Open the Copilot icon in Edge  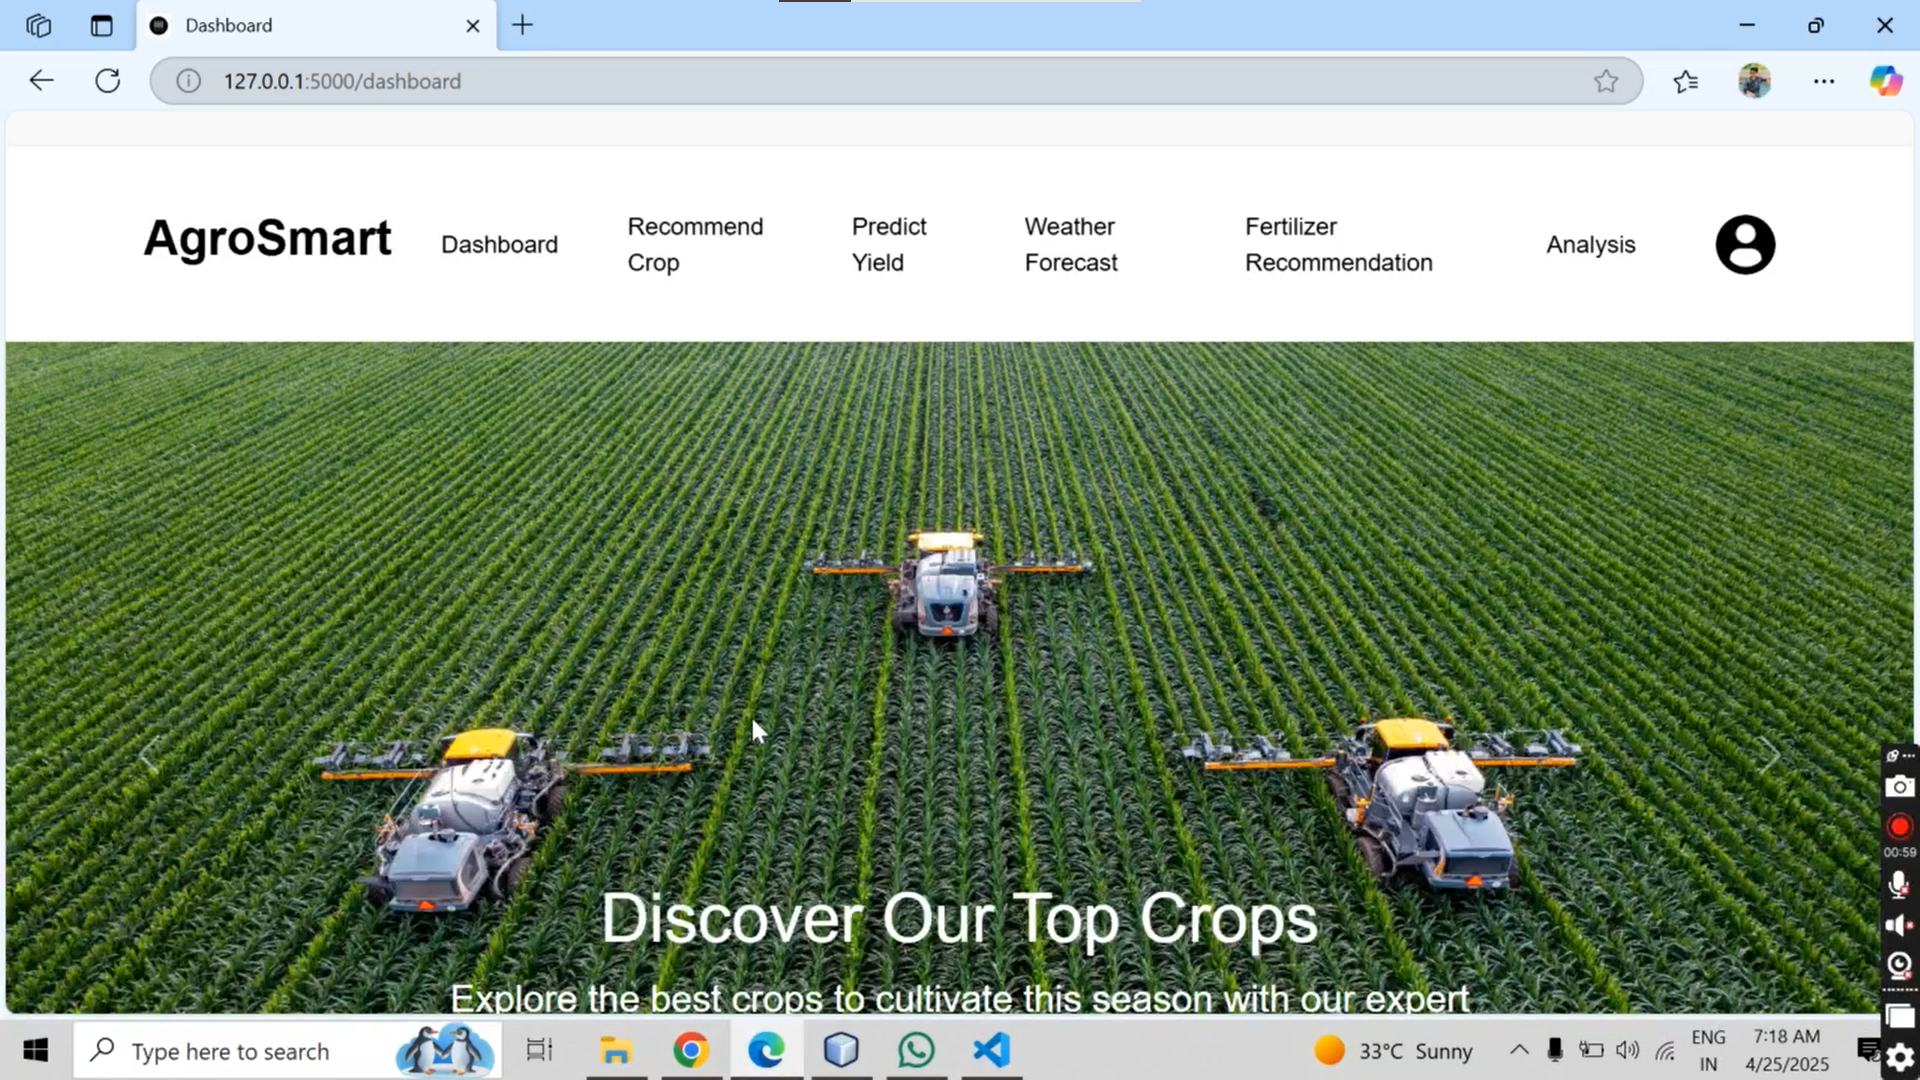[x=1886, y=81]
